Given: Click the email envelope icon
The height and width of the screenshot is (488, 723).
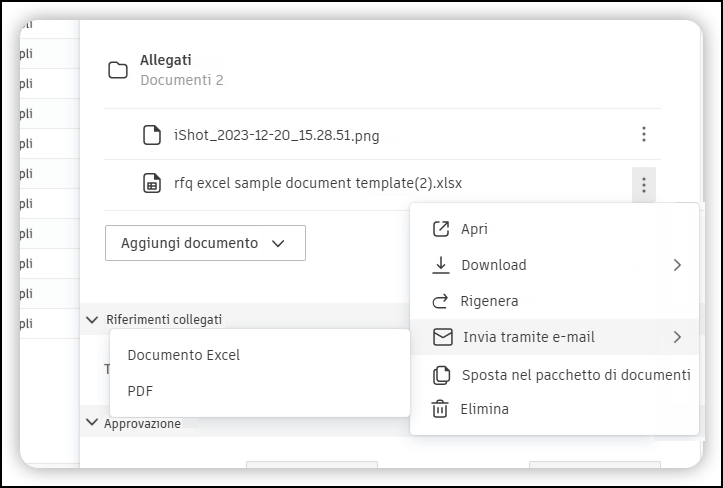Looking at the screenshot, I should 442,337.
